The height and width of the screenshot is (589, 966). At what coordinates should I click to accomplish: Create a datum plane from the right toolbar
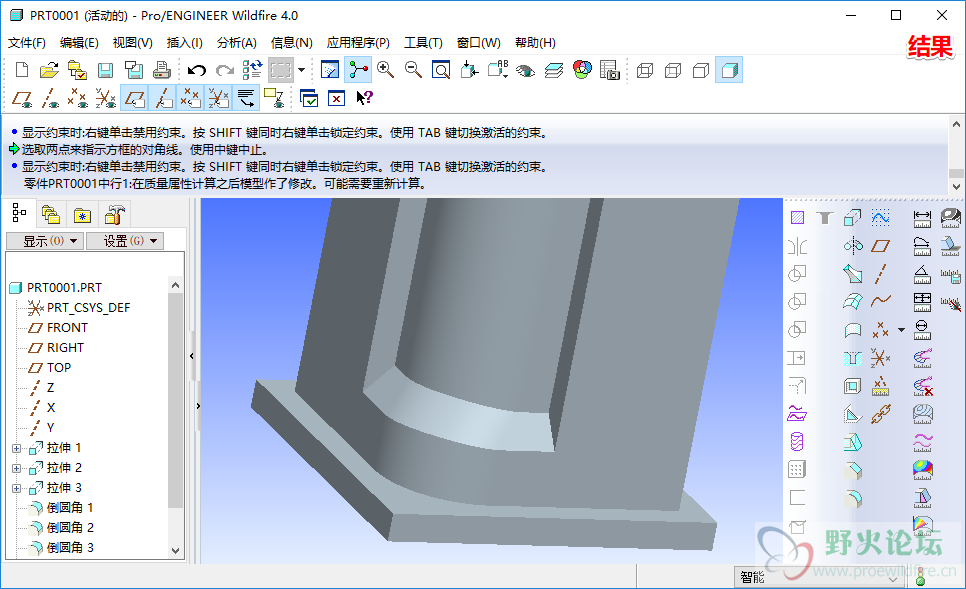(x=880, y=246)
